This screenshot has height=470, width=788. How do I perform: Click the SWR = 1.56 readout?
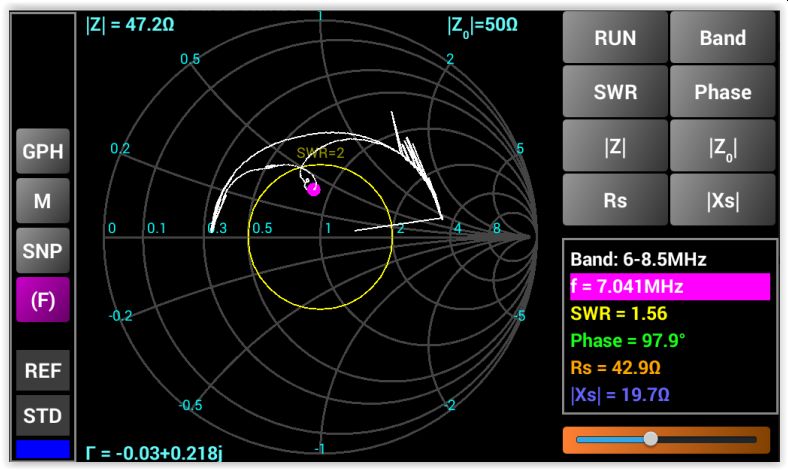[x=619, y=314]
